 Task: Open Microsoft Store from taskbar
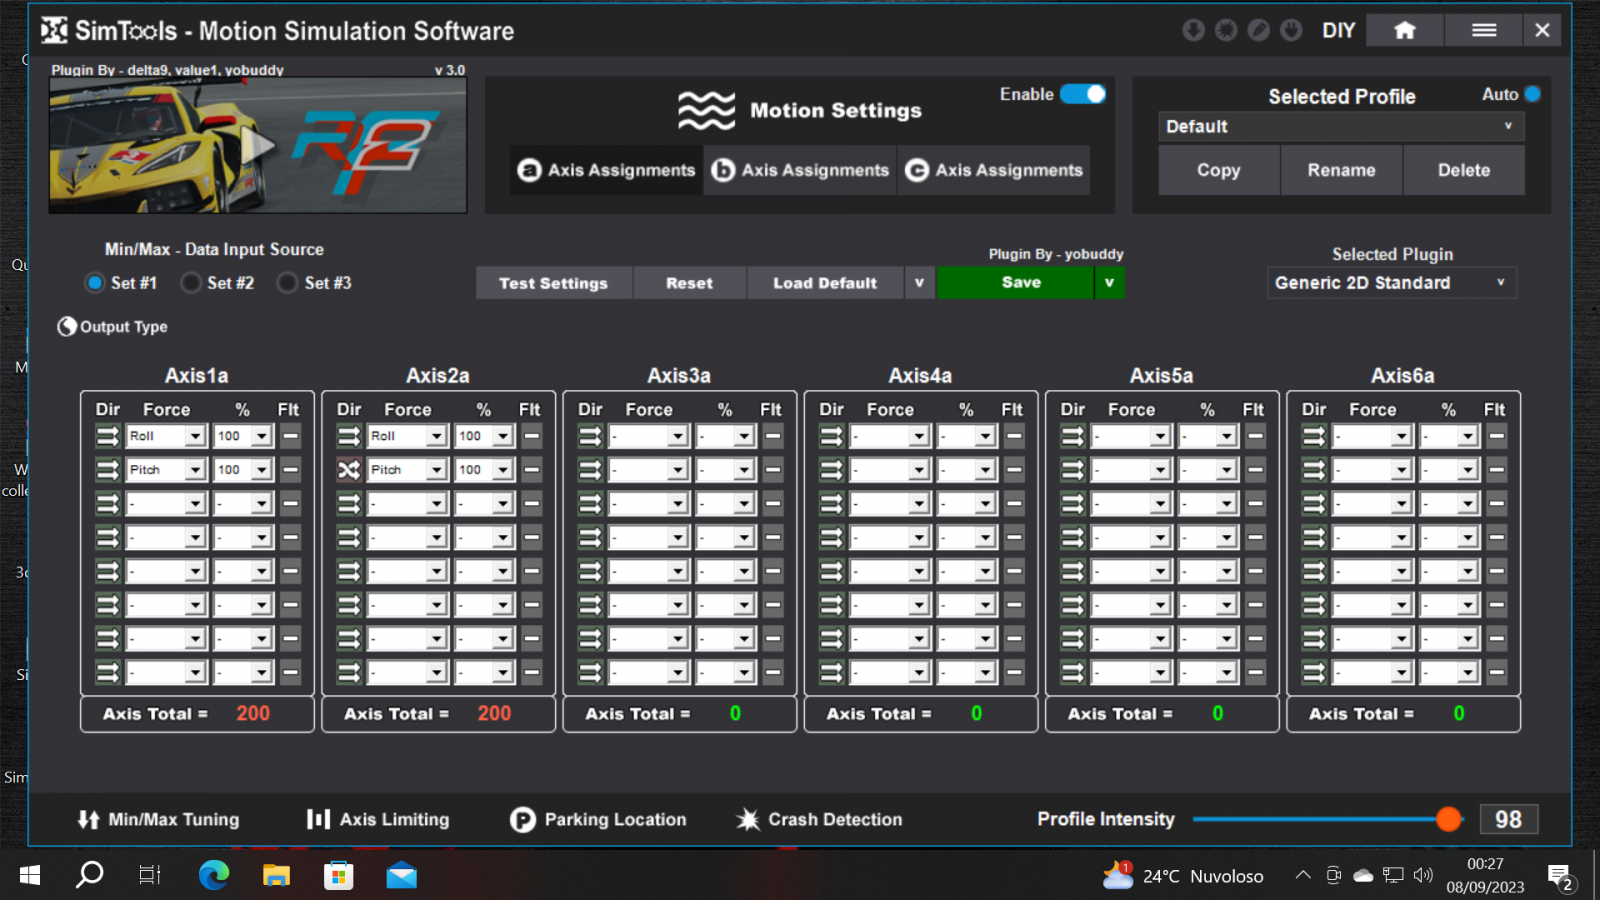(338, 876)
